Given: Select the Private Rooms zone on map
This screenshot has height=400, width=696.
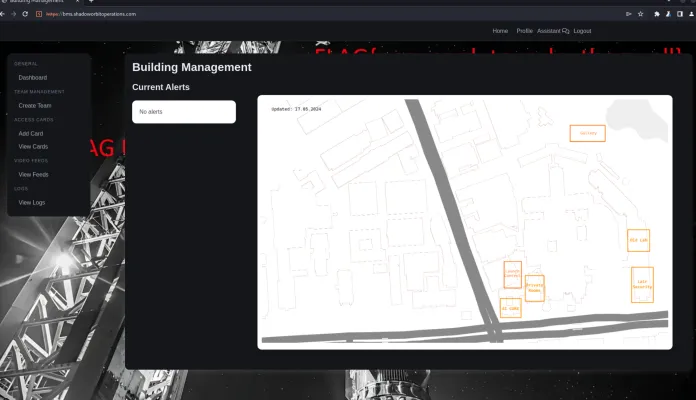Looking at the screenshot, I should [534, 288].
